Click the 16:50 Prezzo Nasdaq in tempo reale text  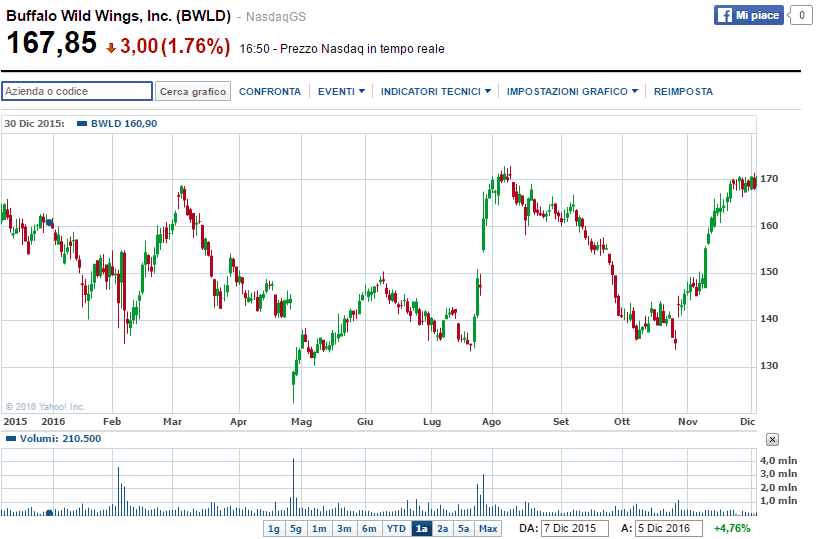tap(342, 49)
